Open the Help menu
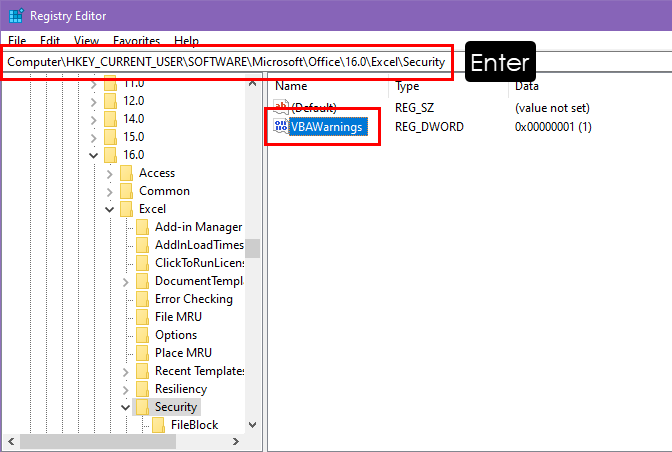 point(186,41)
